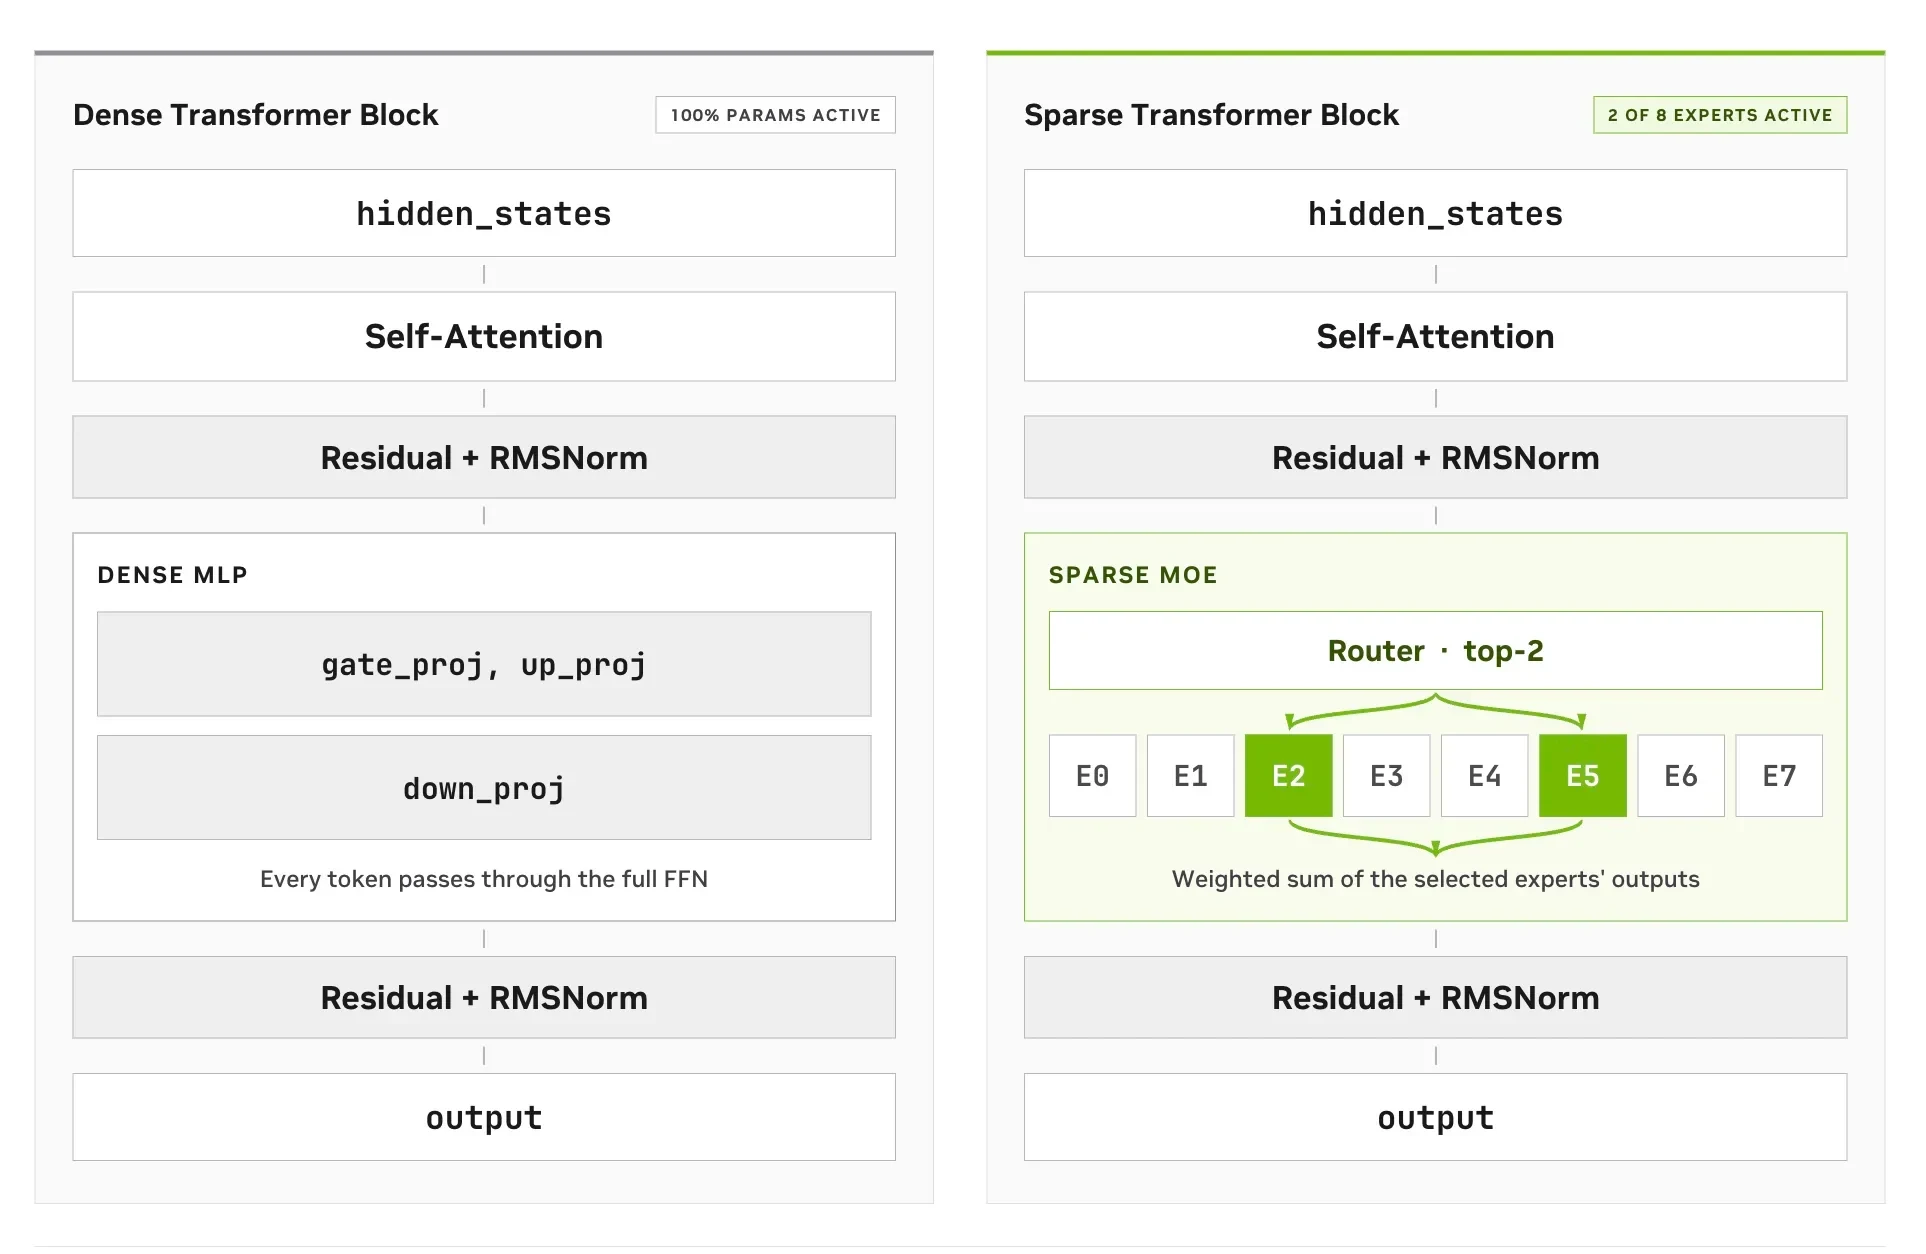
Task: Click first Residual + RMSNorm in Dense block
Action: tap(484, 458)
